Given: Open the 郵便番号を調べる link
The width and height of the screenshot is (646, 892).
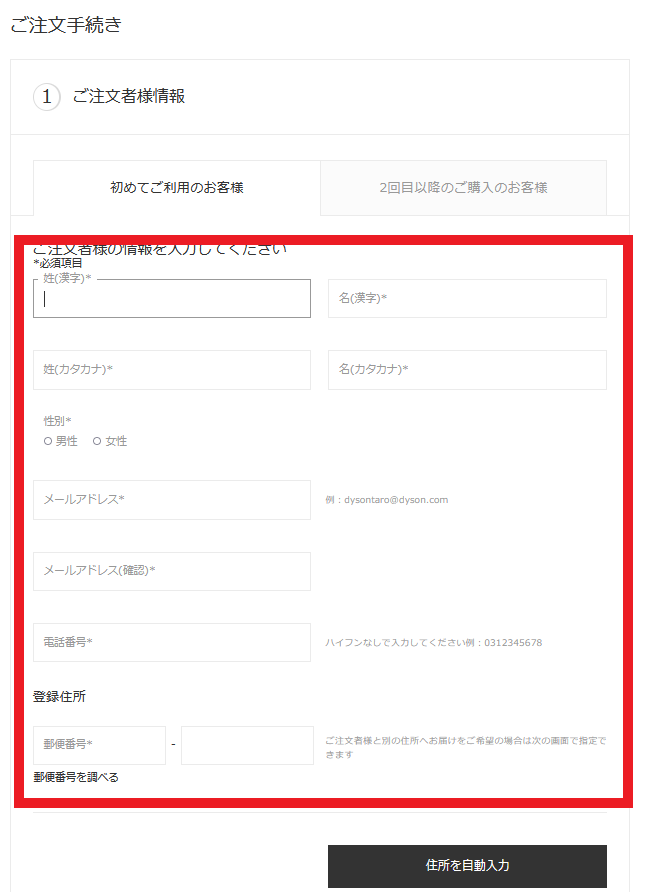Looking at the screenshot, I should 76,777.
